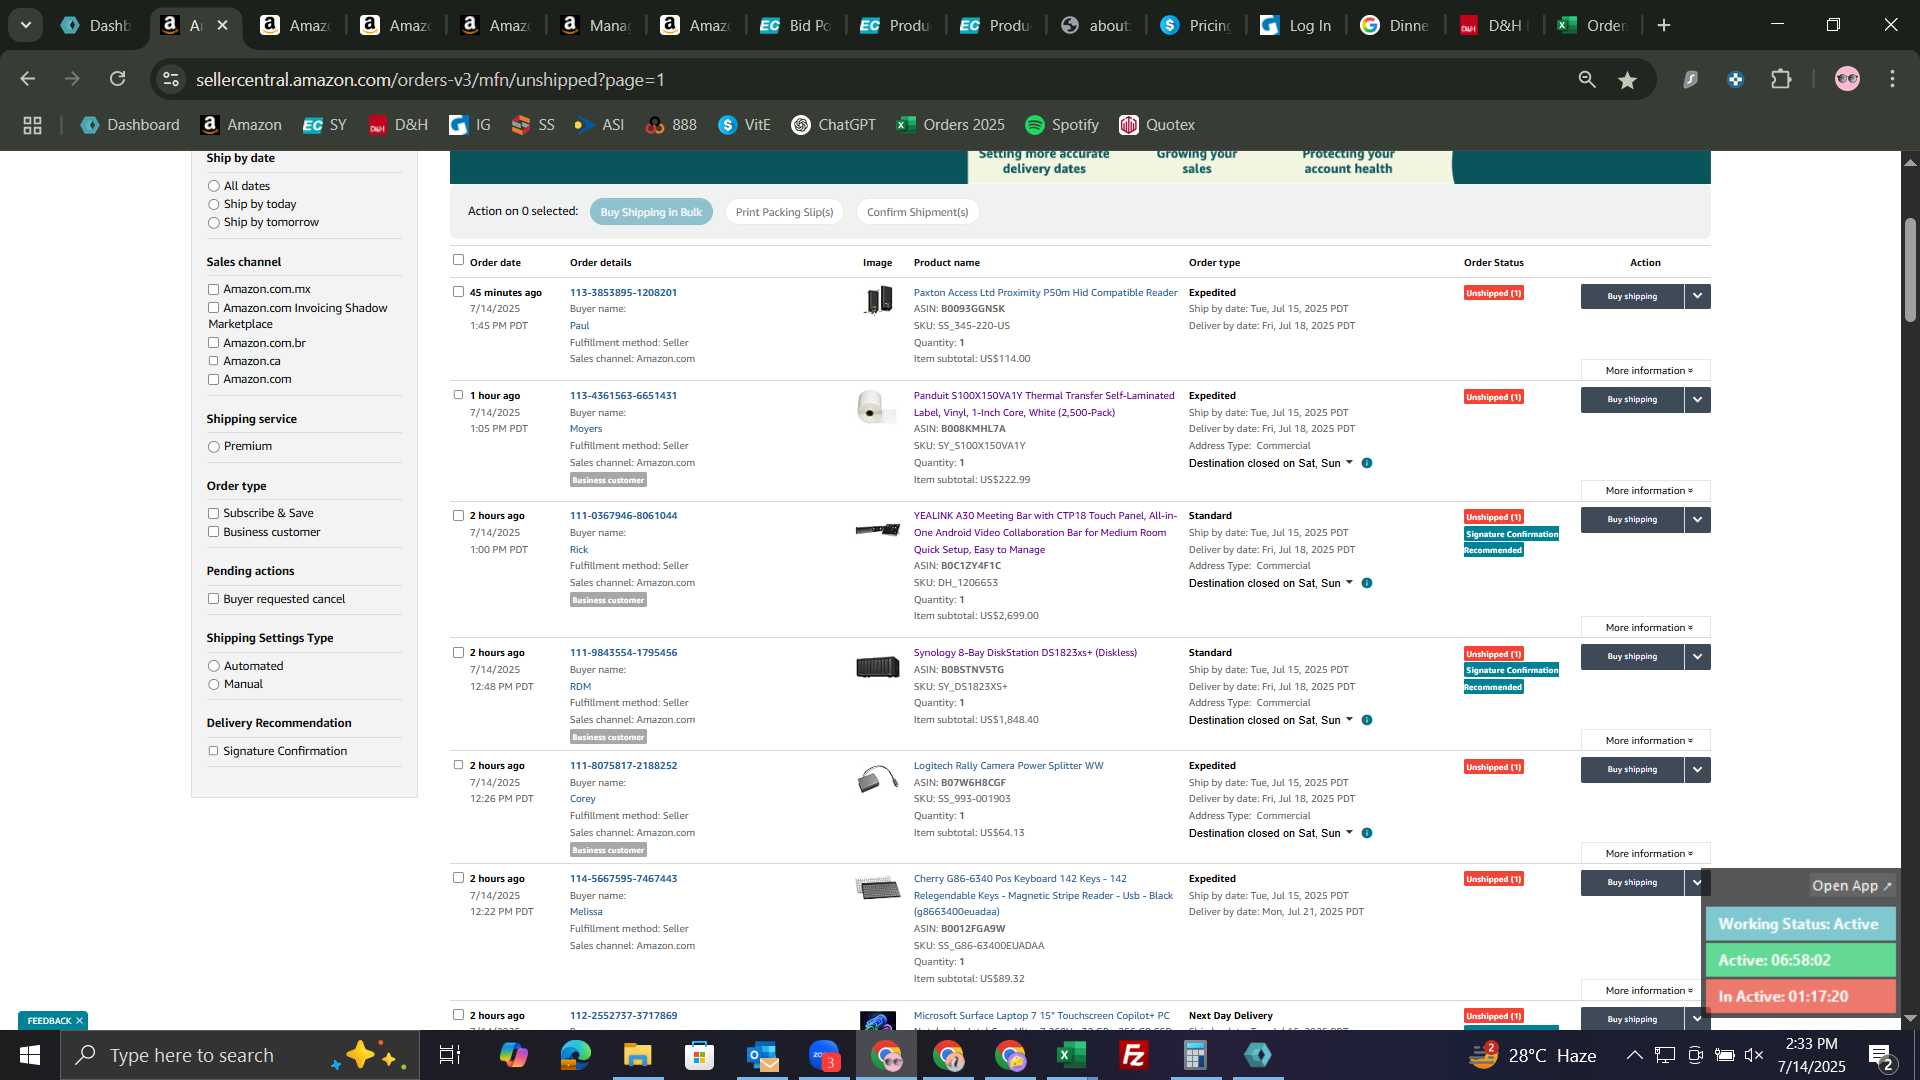This screenshot has height=1080, width=1920.
Task: Select Ship by tomorrow filter
Action: click(213, 223)
